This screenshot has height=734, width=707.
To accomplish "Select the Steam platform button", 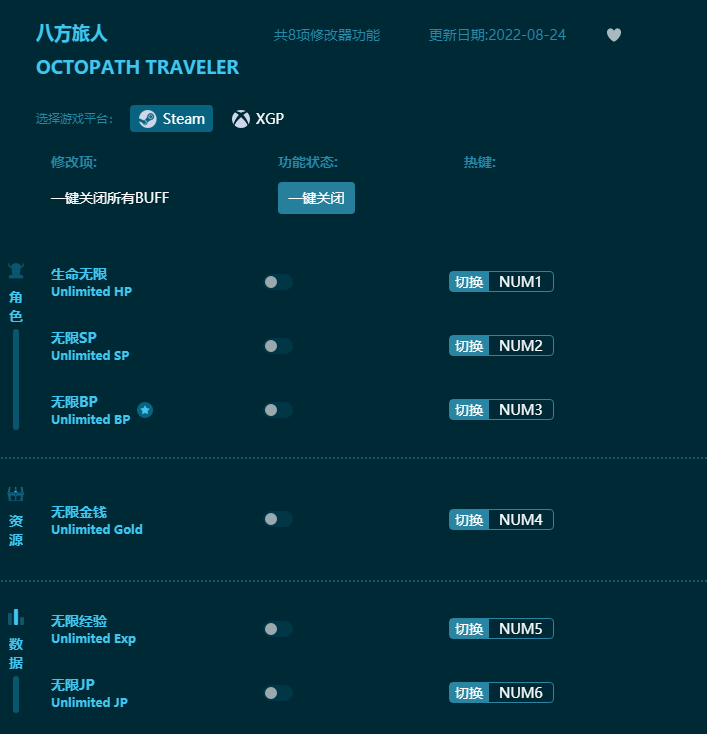I will click(171, 118).
